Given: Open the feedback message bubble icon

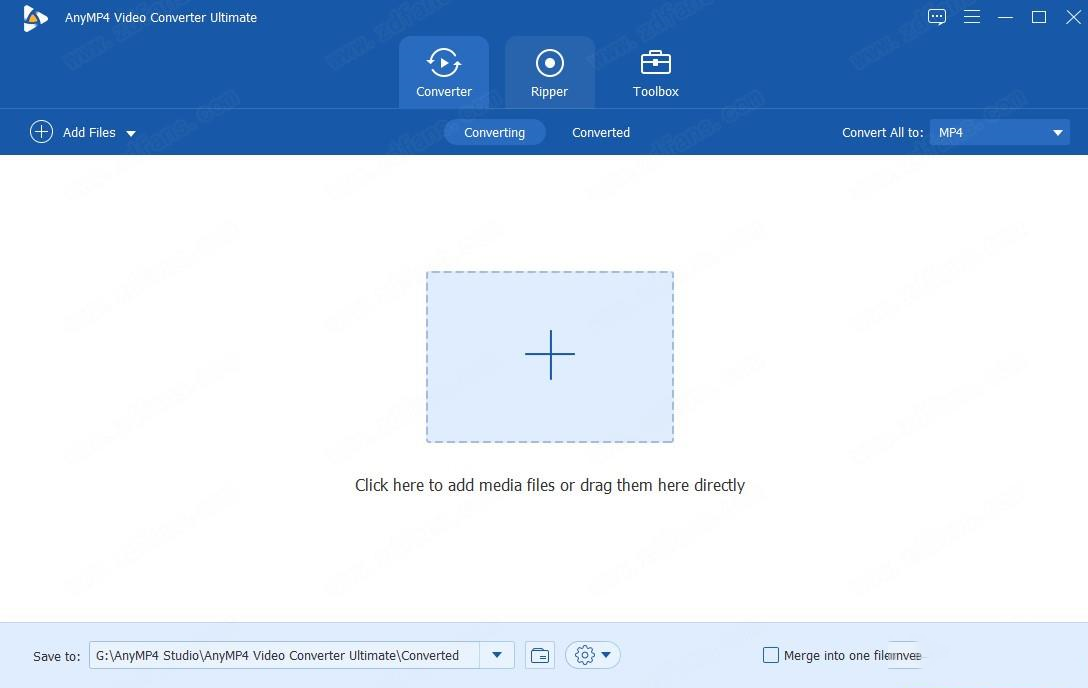Looking at the screenshot, I should pyautogui.click(x=937, y=17).
